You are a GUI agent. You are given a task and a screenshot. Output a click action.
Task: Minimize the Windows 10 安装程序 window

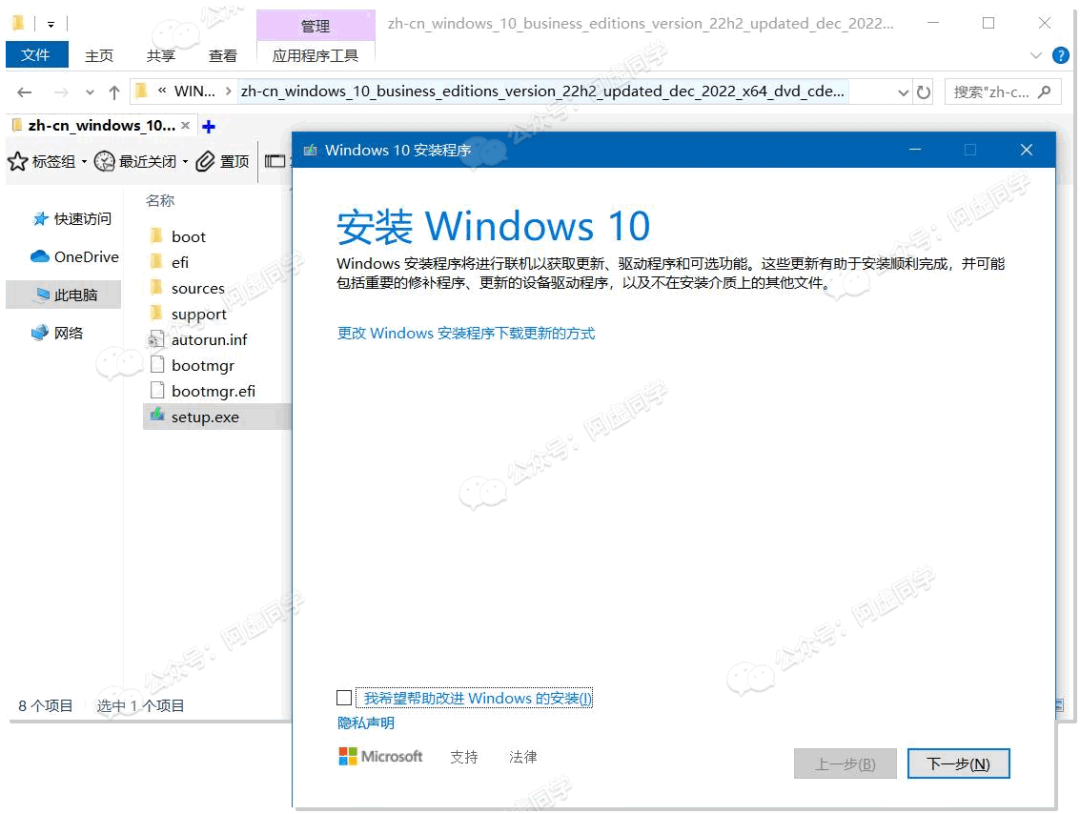point(915,149)
